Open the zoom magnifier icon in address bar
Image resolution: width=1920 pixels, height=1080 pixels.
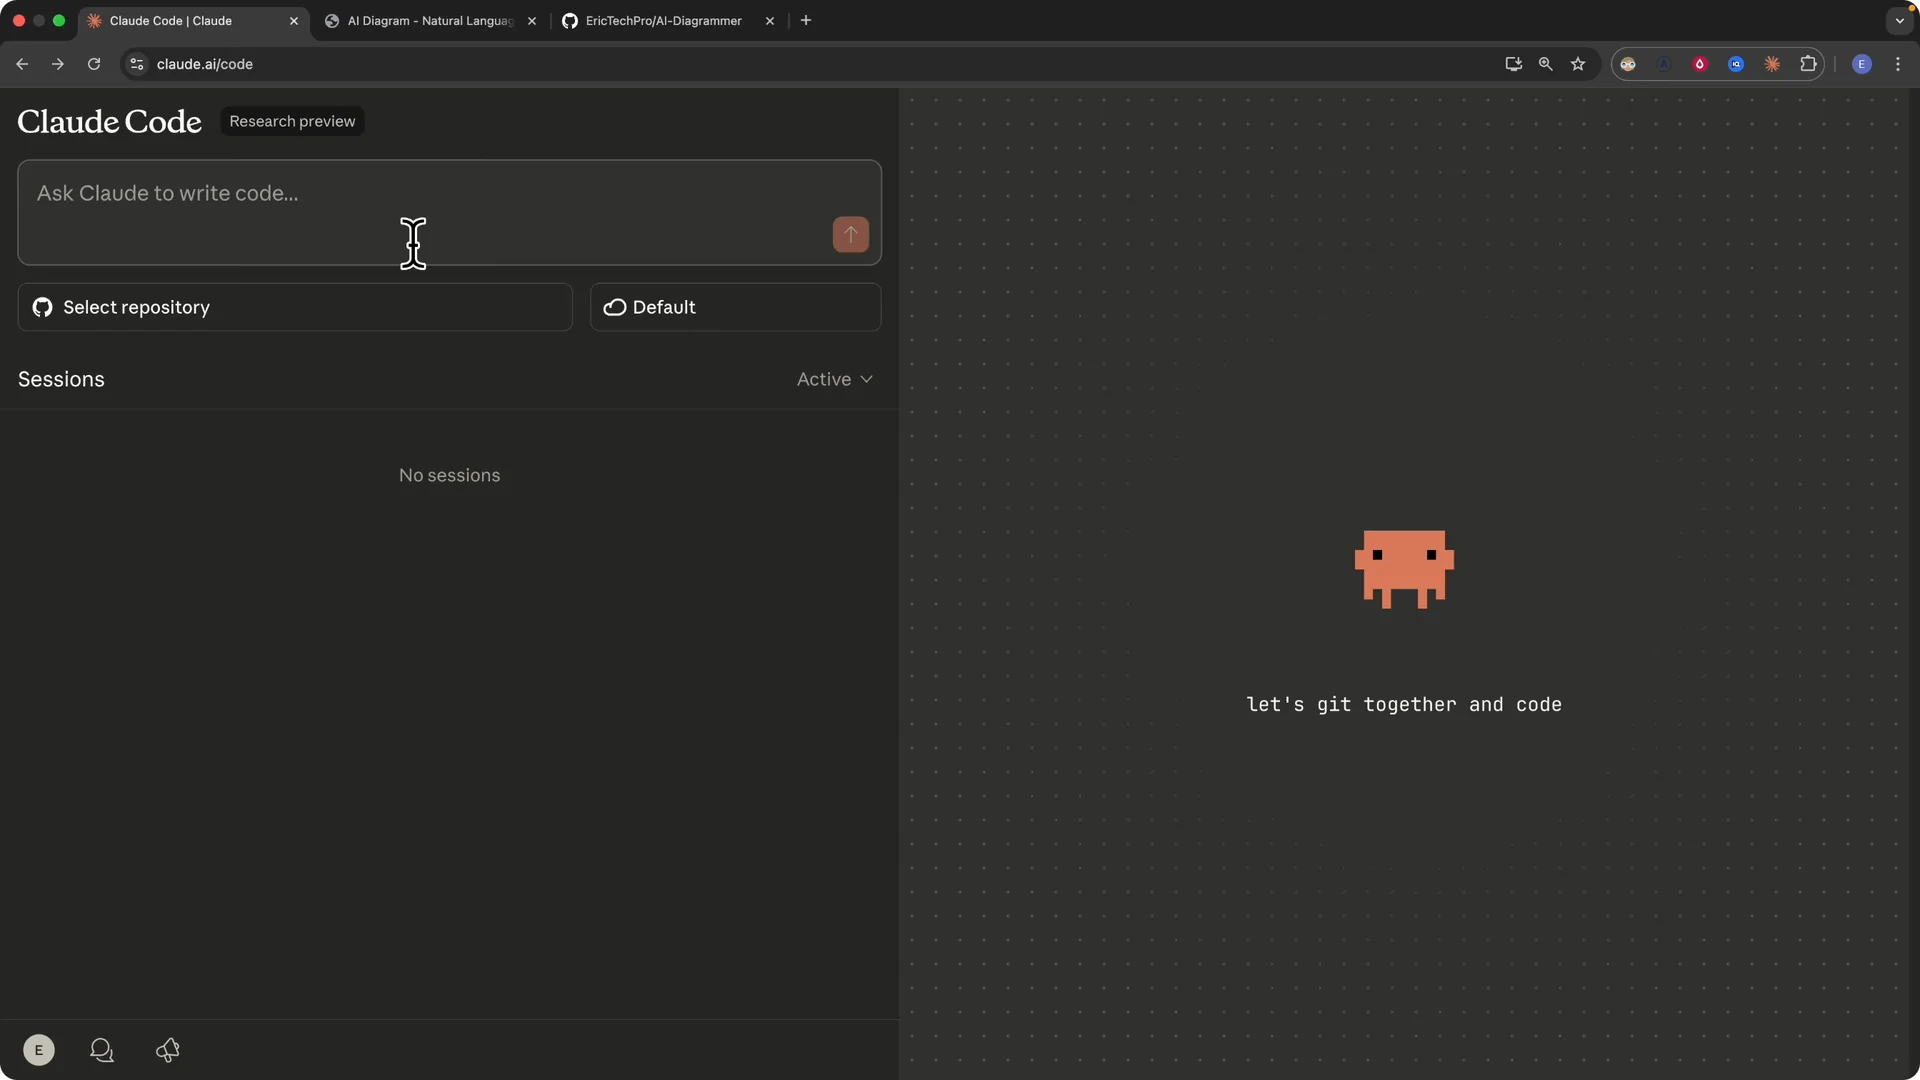1546,64
